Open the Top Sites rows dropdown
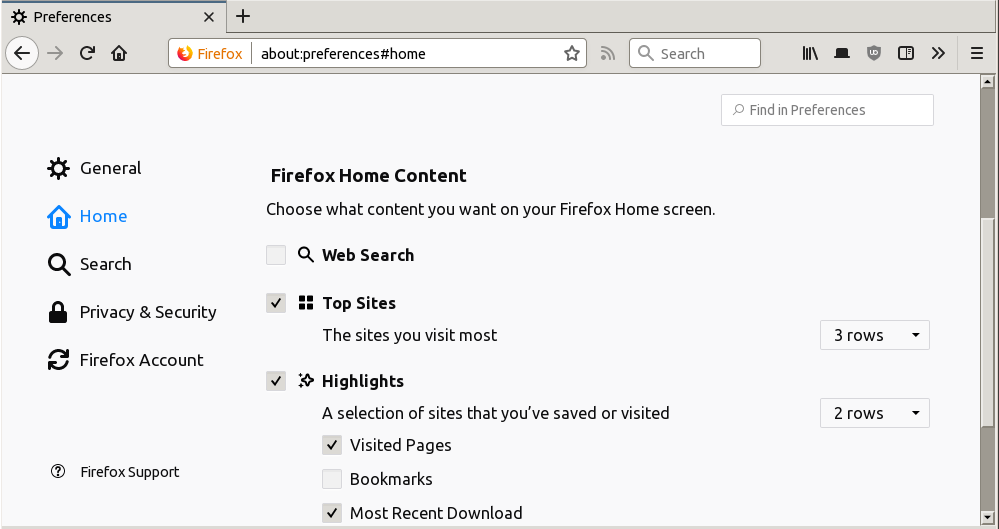This screenshot has width=999, height=529. pyautogui.click(x=874, y=335)
